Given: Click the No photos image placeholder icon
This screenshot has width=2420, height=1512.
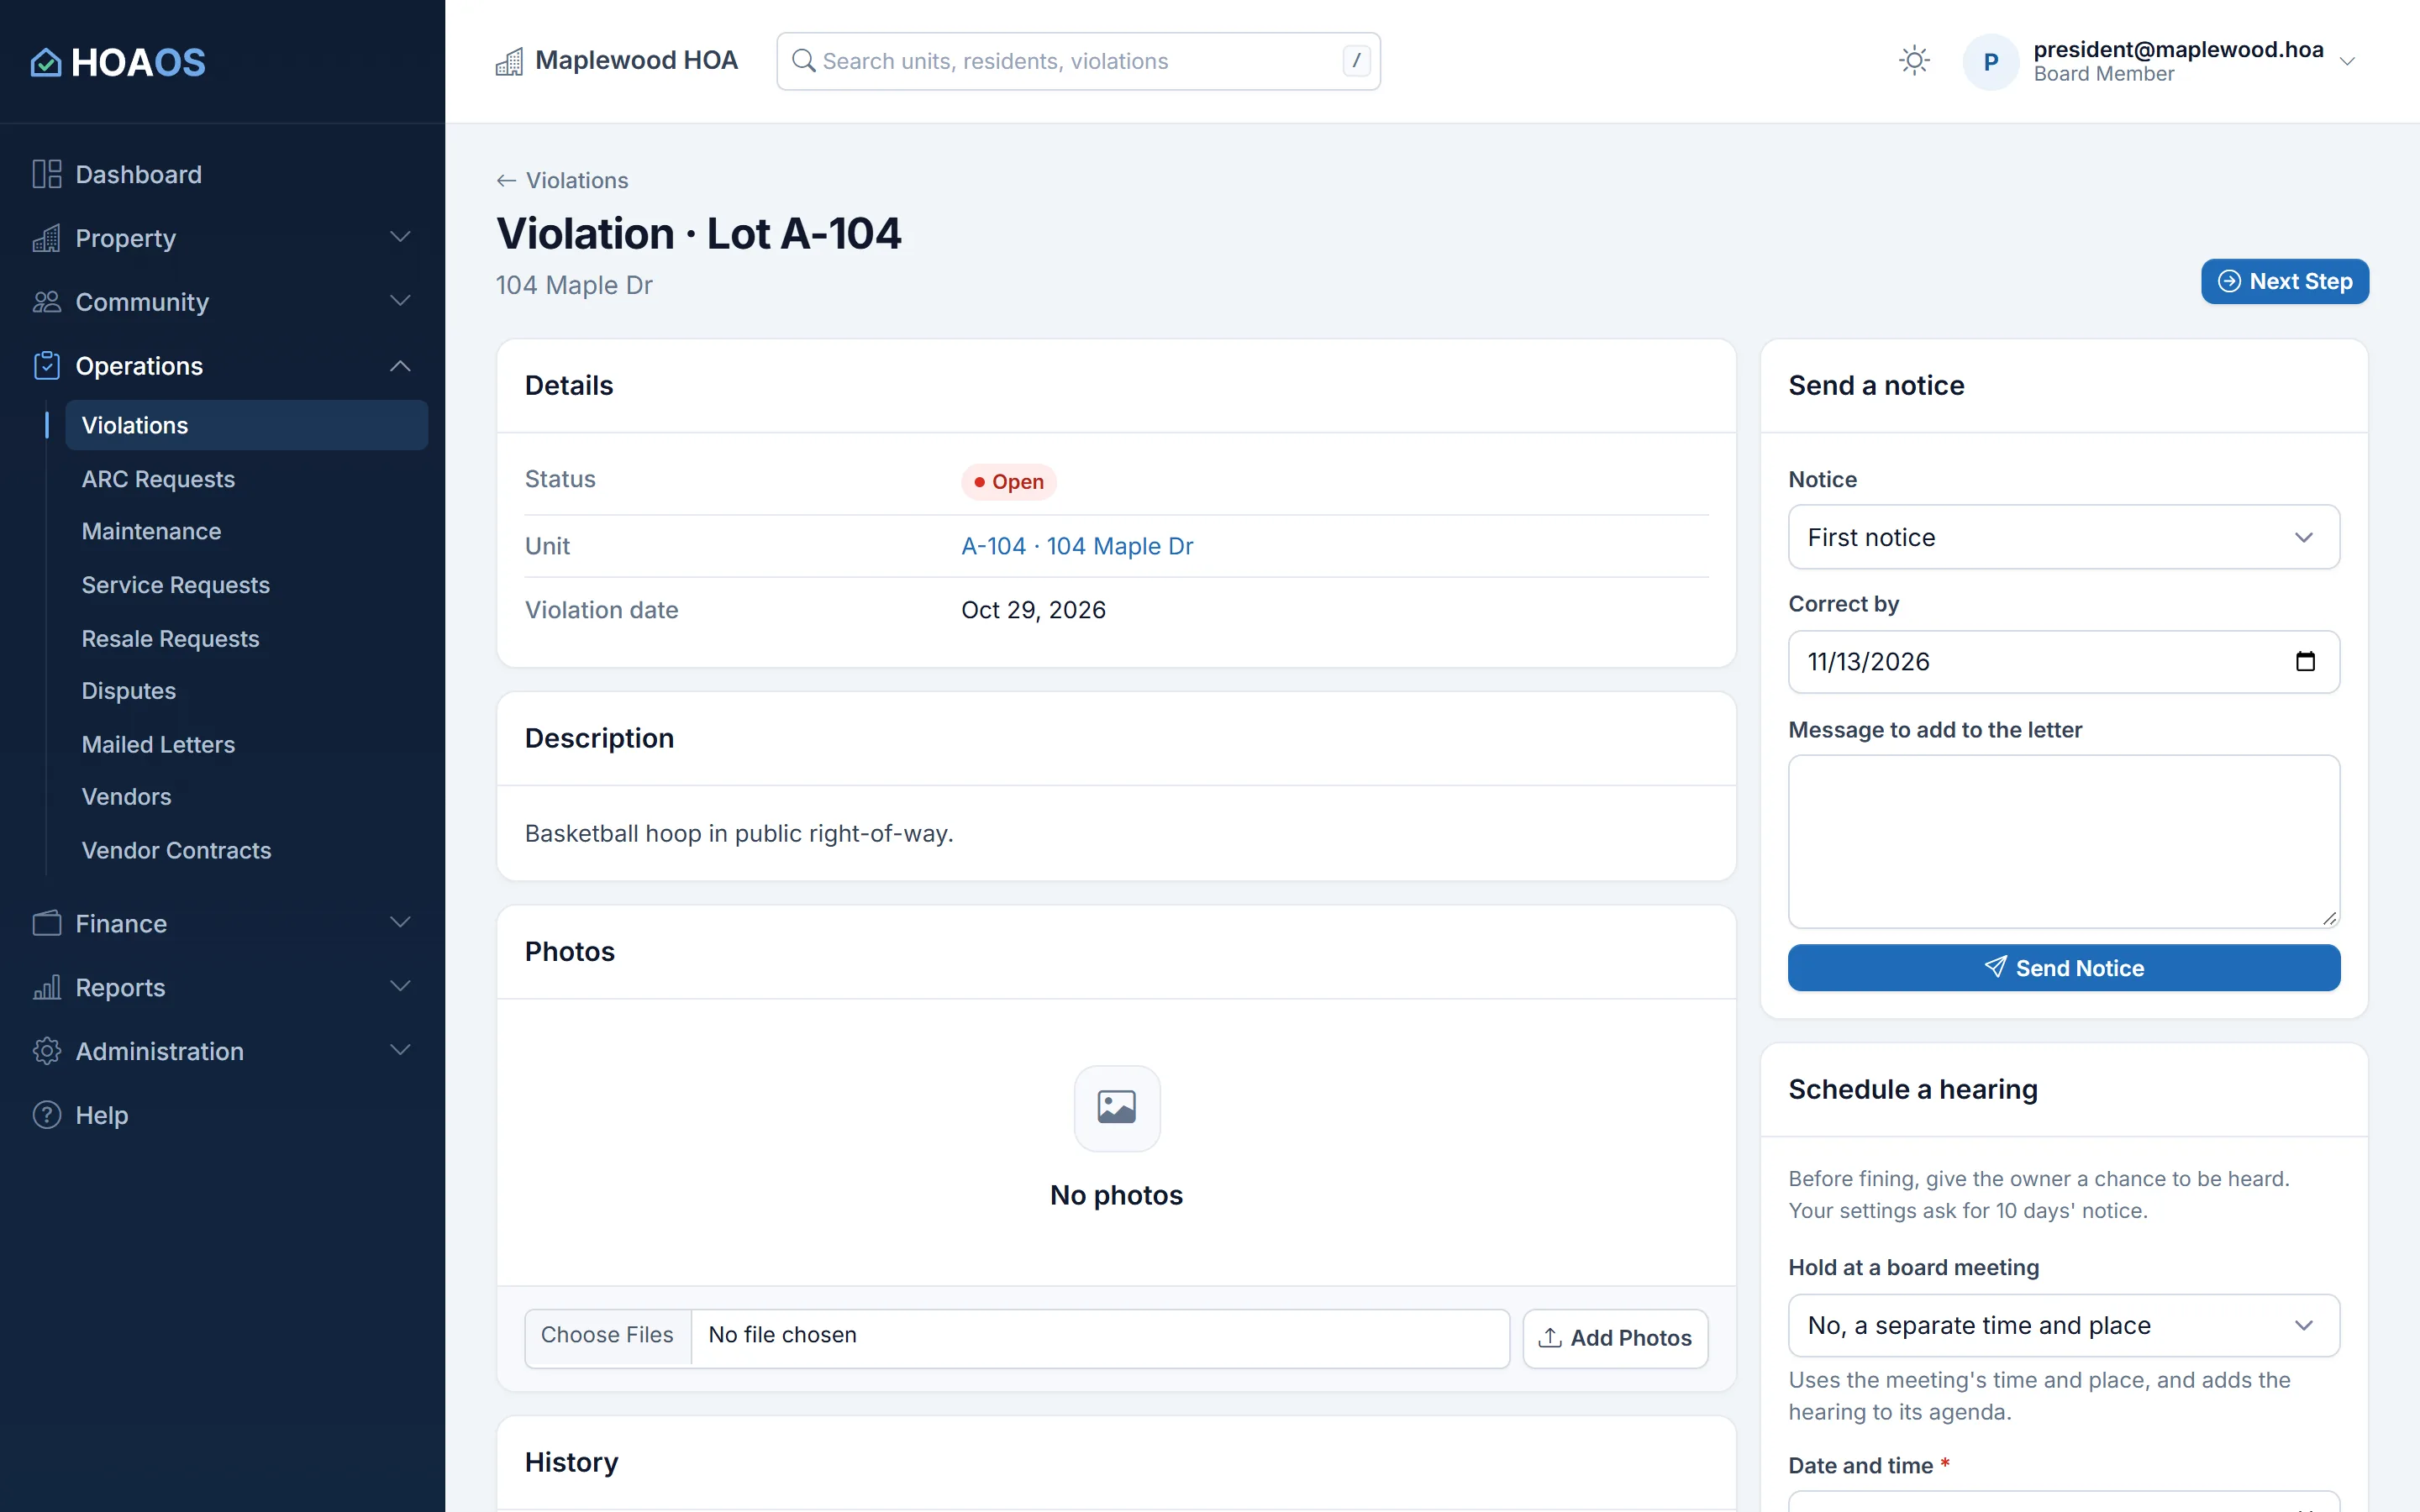Looking at the screenshot, I should (x=1116, y=1108).
